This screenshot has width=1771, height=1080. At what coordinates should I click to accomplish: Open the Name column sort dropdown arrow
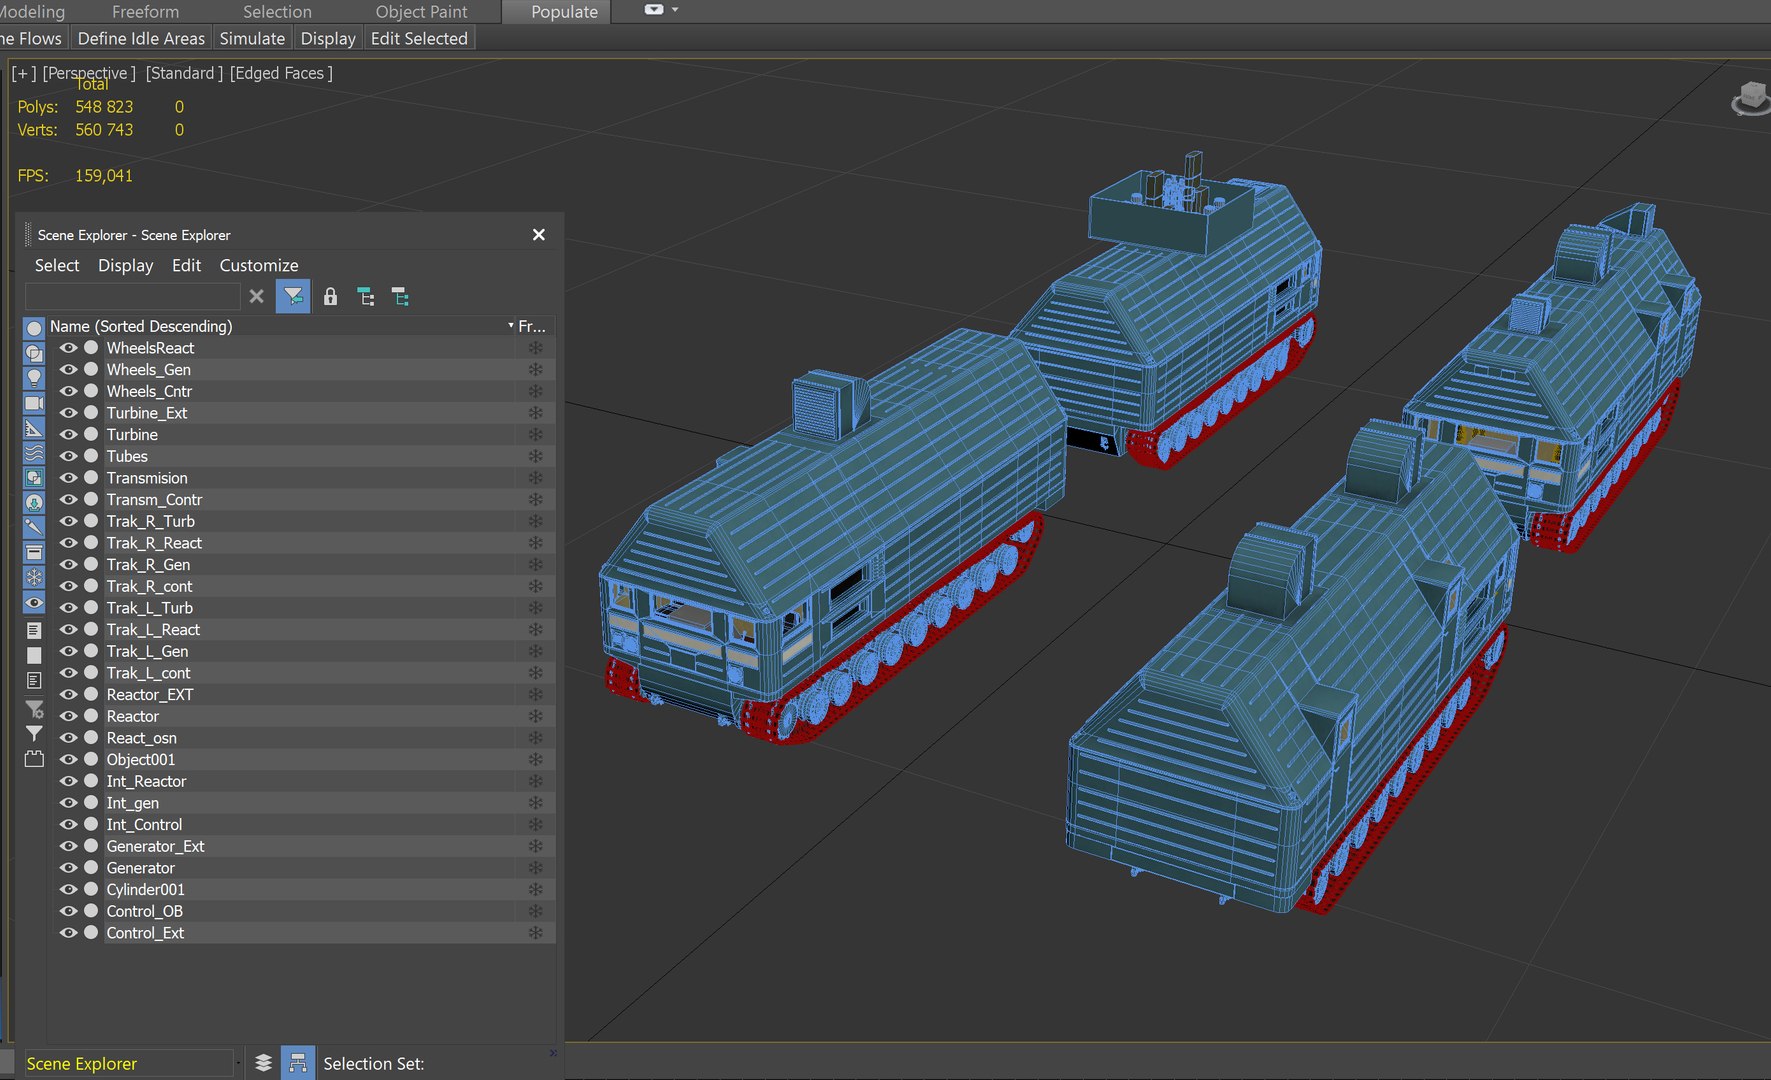(x=511, y=326)
